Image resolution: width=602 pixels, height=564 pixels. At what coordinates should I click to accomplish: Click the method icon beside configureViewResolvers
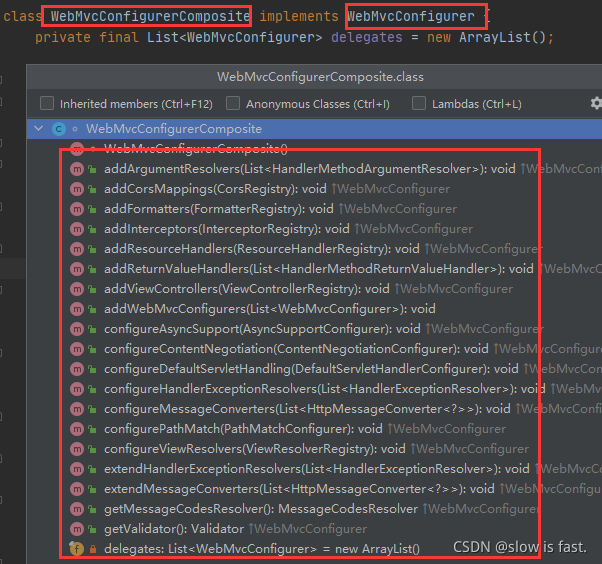click(x=77, y=448)
